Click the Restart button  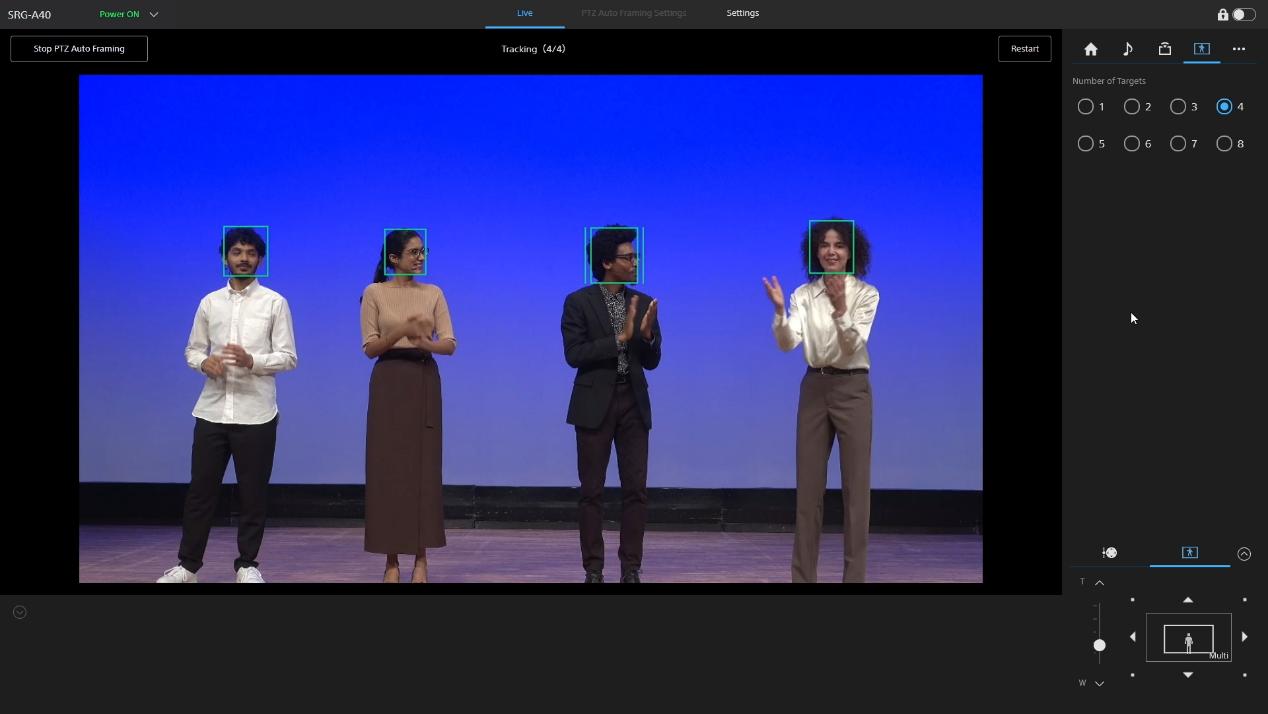[1024, 49]
